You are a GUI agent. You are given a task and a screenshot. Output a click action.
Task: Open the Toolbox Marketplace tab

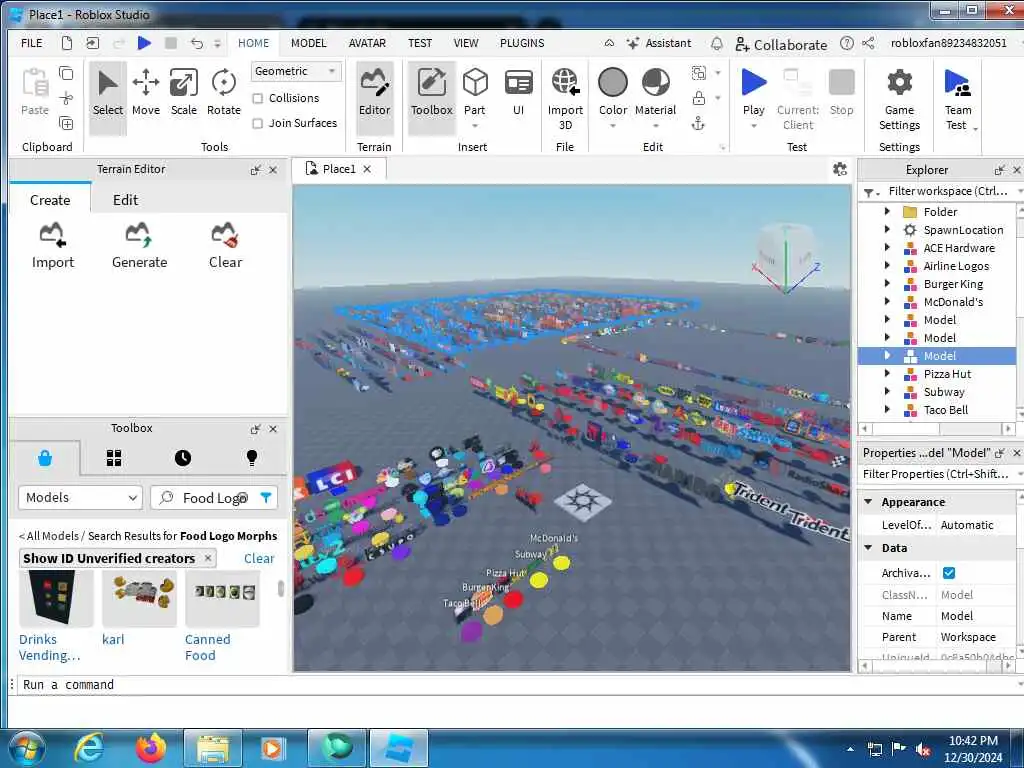tap(44, 458)
